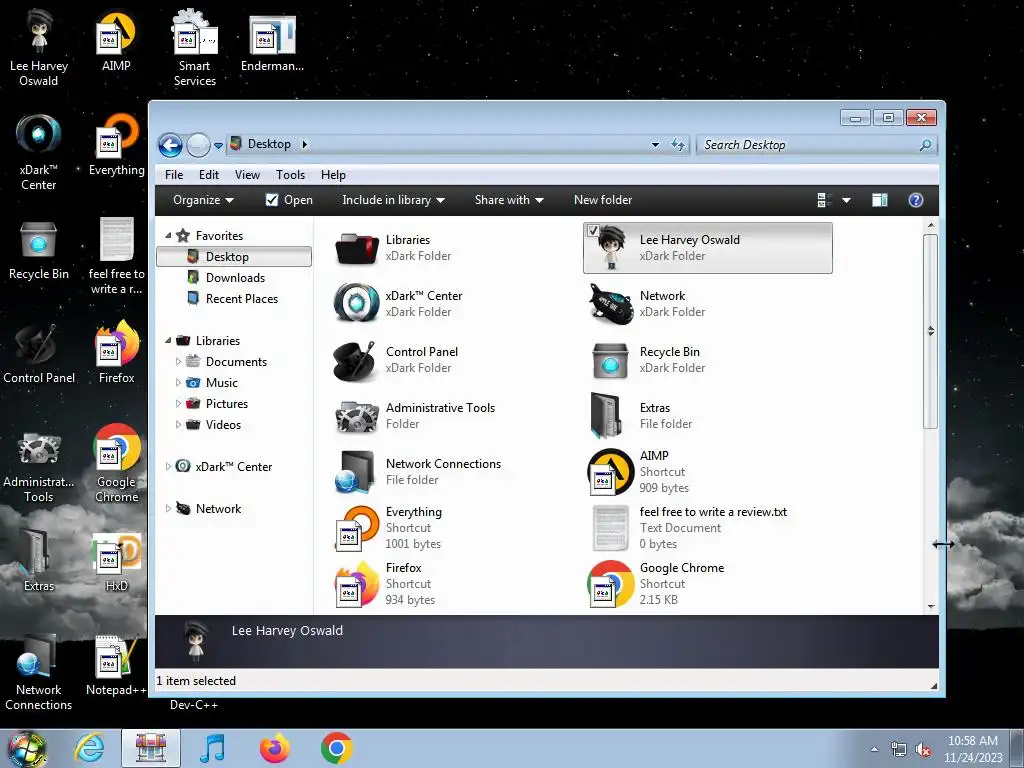Image resolution: width=1024 pixels, height=768 pixels.
Task: Collapse the Favorites tree group
Action: point(168,235)
